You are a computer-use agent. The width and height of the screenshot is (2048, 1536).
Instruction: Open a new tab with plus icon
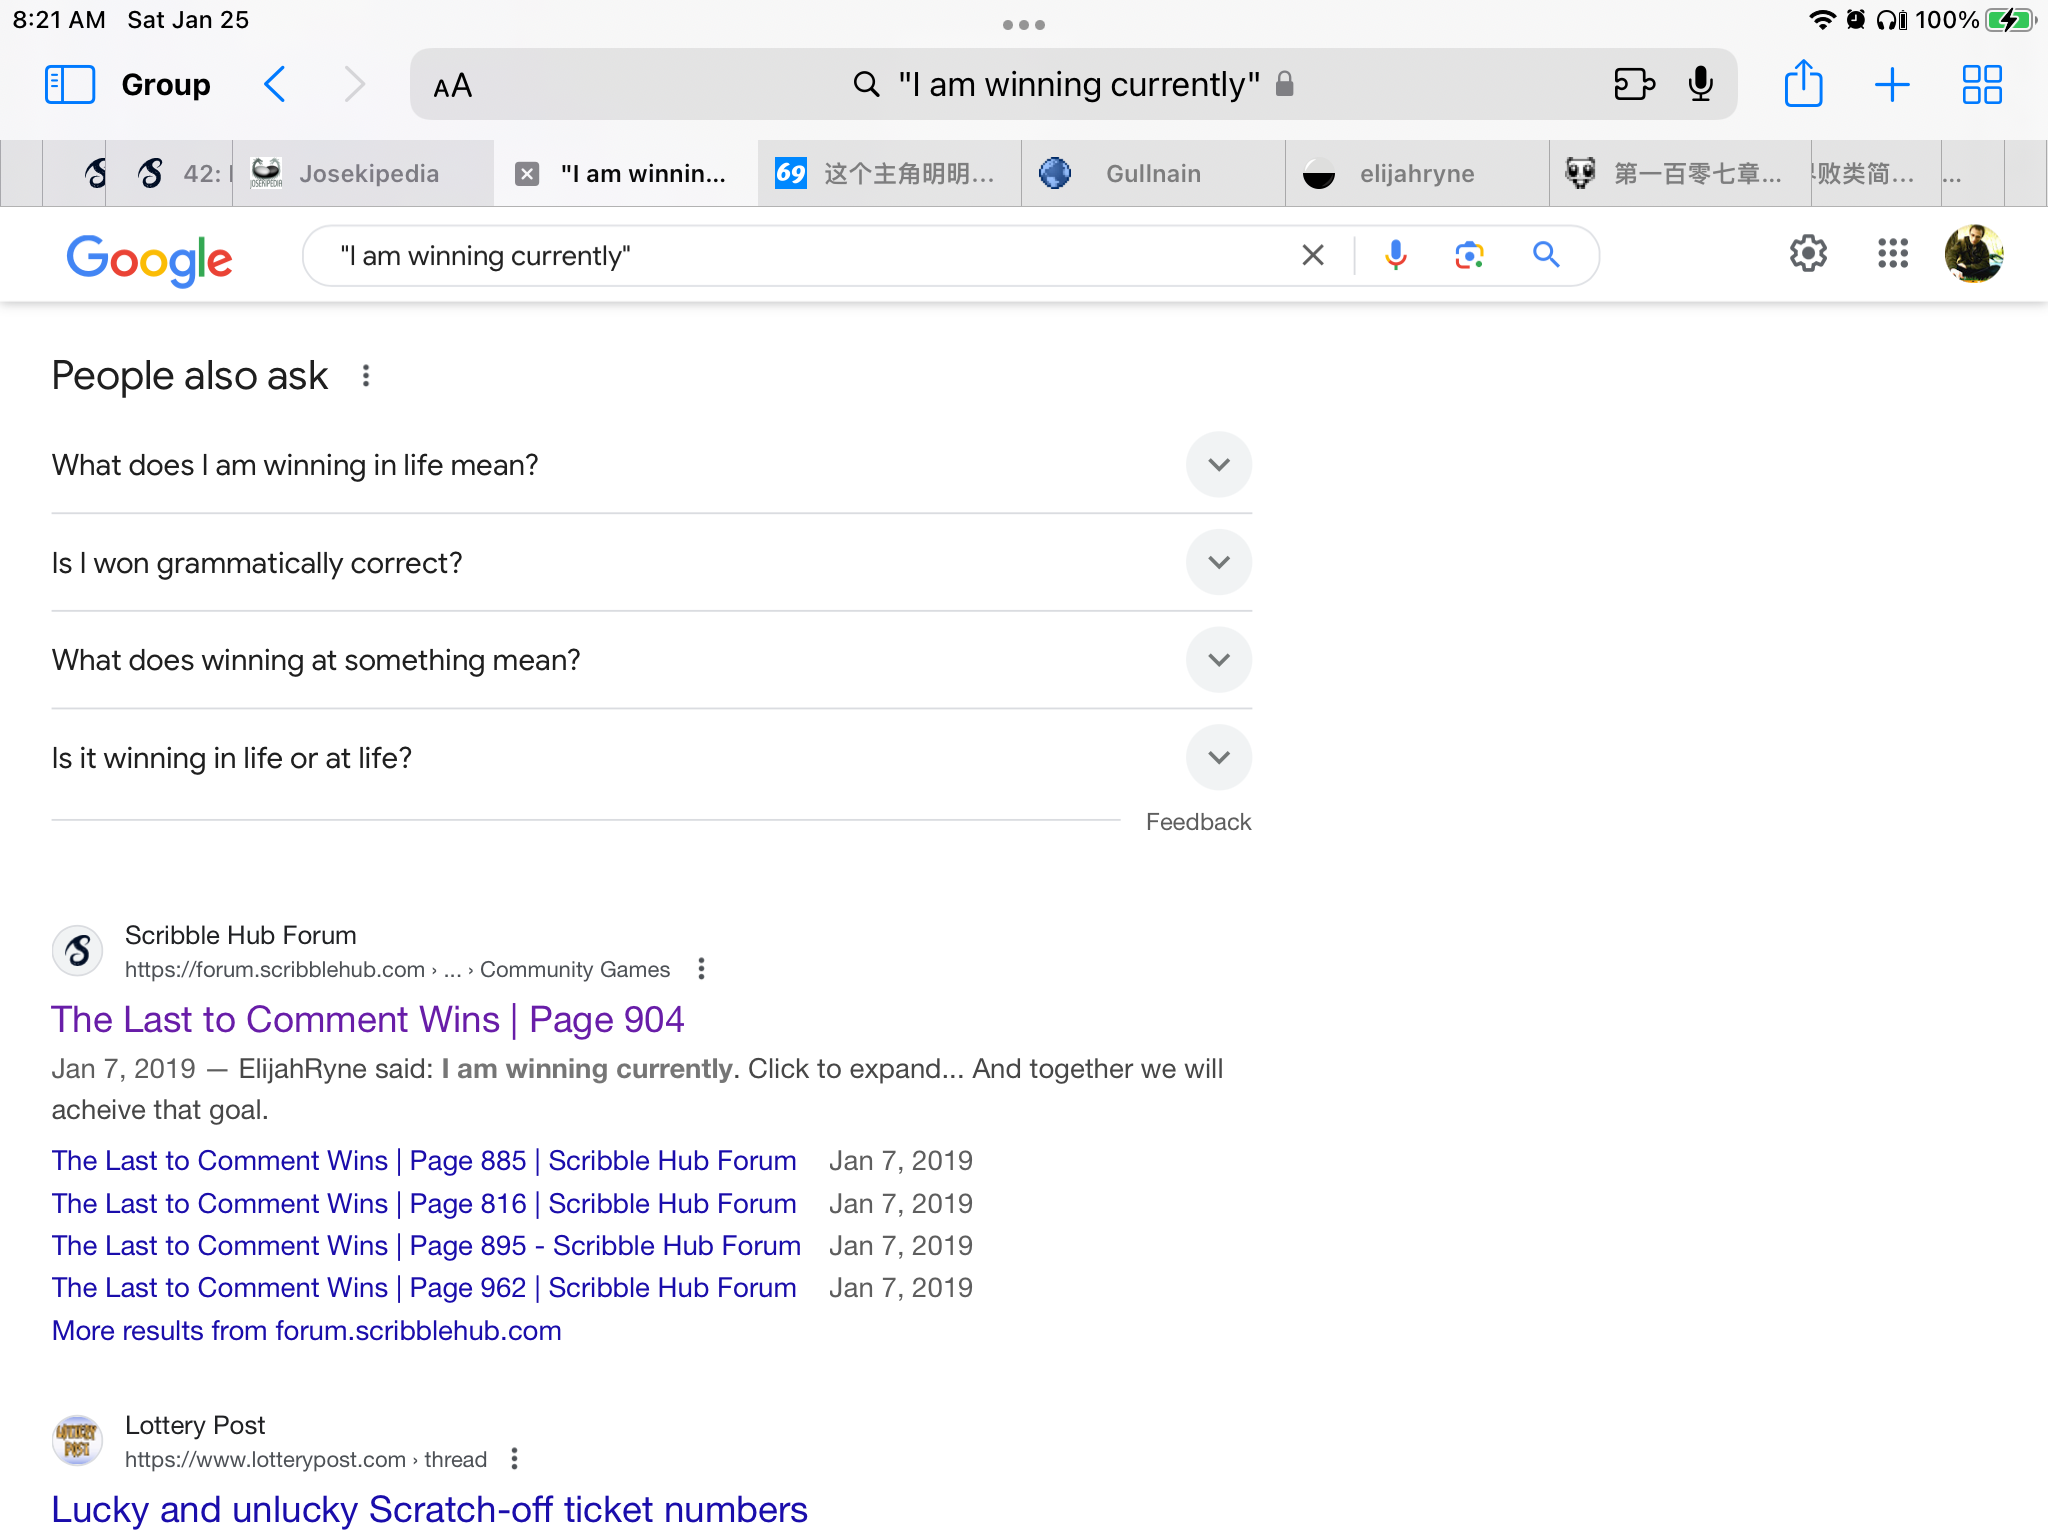tap(1891, 85)
